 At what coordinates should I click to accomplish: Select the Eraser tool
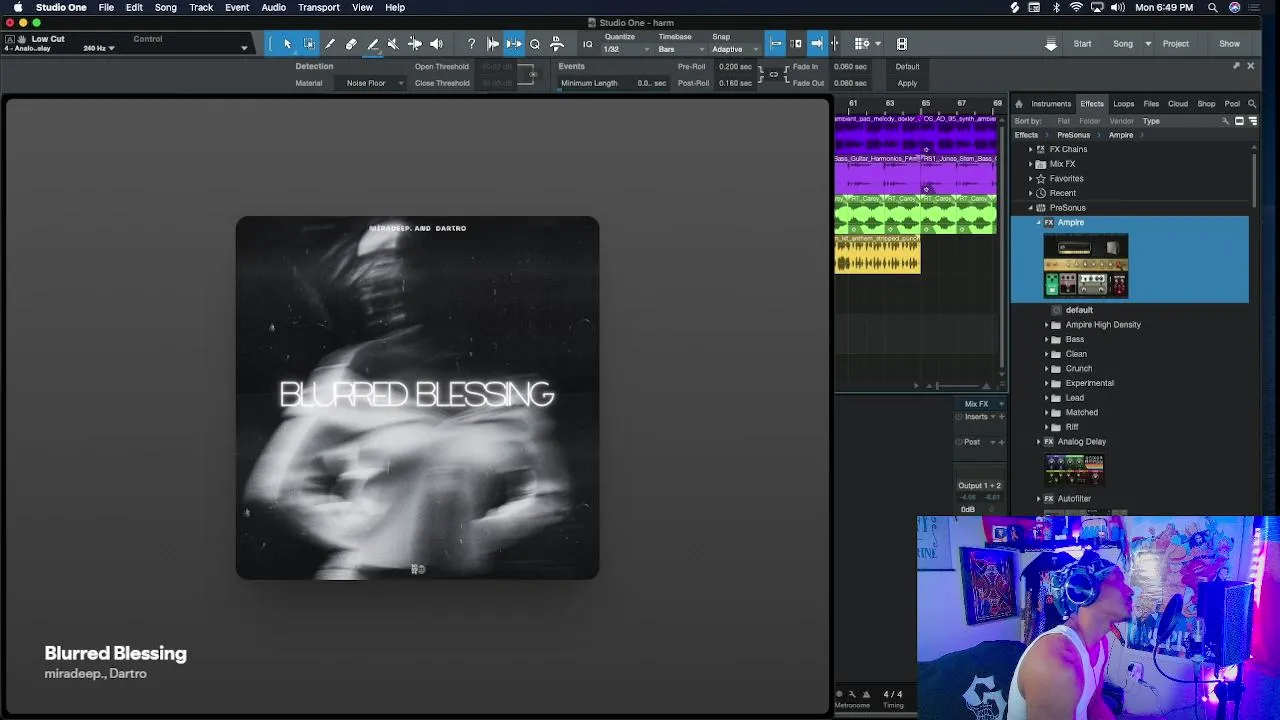tap(351, 44)
